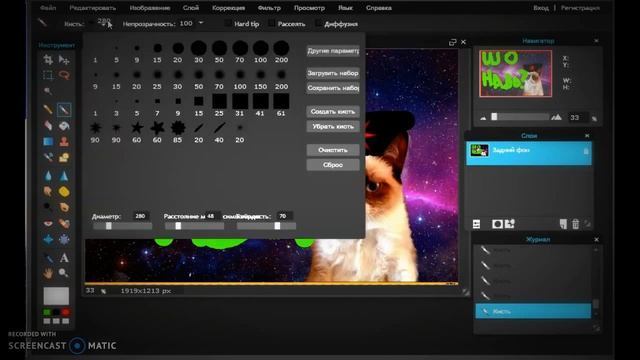Click the main foreground color swatch
640x360 pixels.
click(56, 296)
